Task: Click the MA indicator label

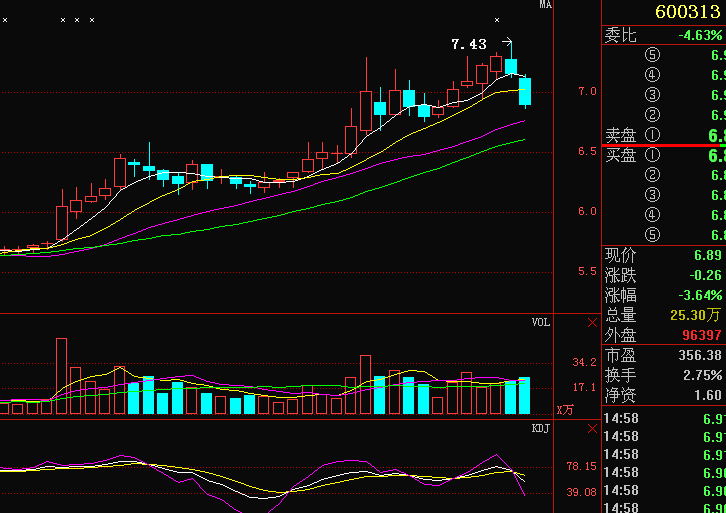Action: click(545, 5)
